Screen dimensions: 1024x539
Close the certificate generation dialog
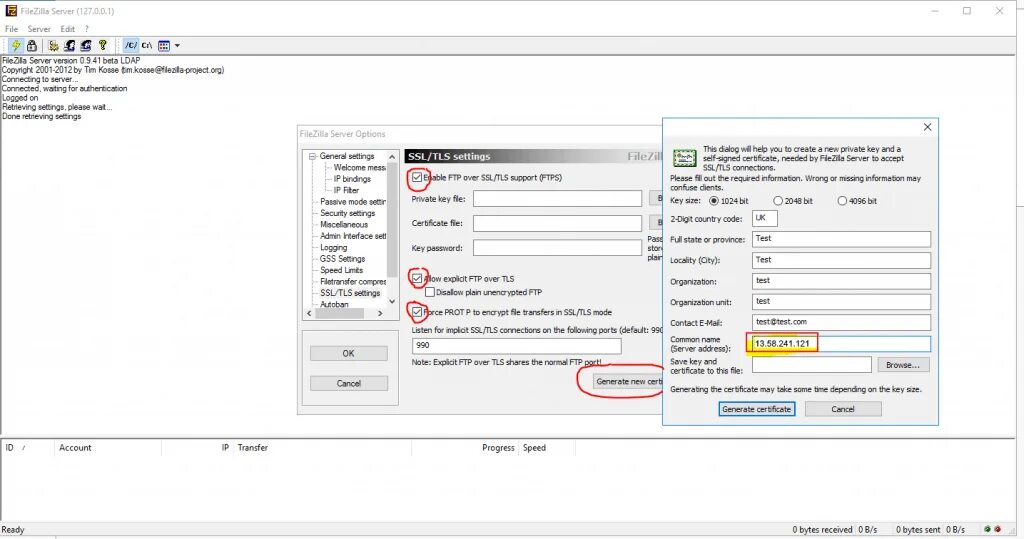pyautogui.click(x=927, y=127)
